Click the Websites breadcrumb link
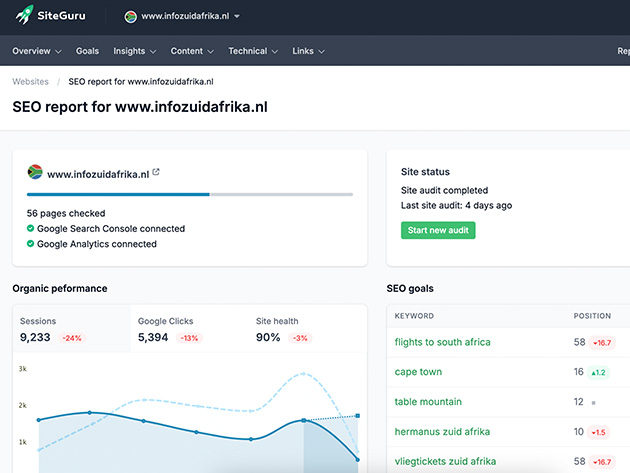This screenshot has height=473, width=630. 30,82
